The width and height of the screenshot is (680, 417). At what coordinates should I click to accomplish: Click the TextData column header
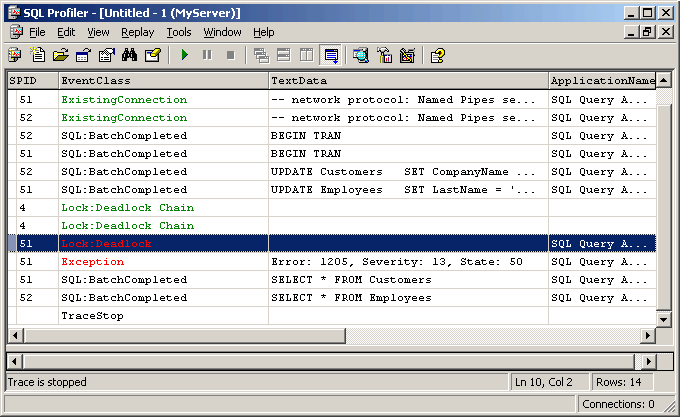409,81
